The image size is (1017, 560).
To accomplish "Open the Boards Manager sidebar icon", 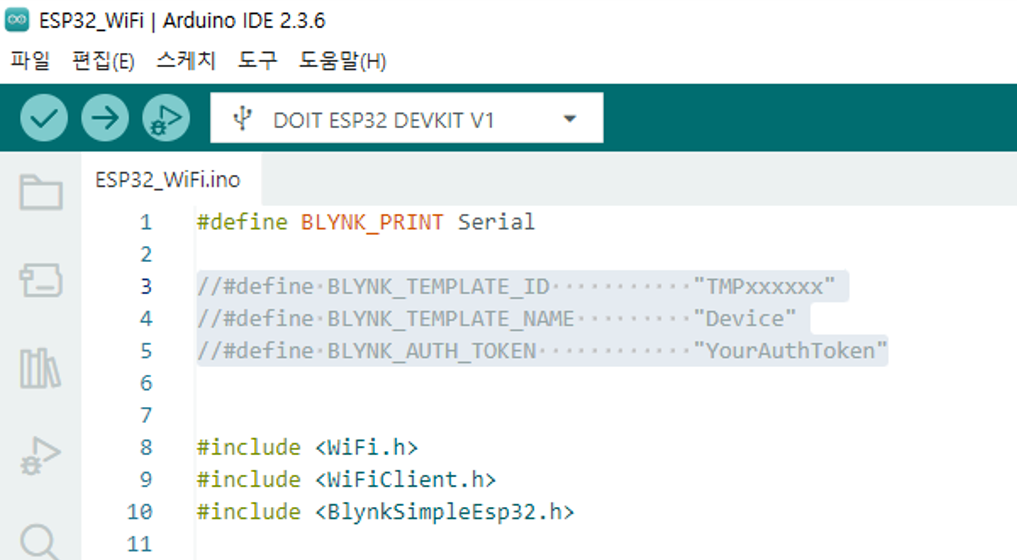I will tap(41, 280).
